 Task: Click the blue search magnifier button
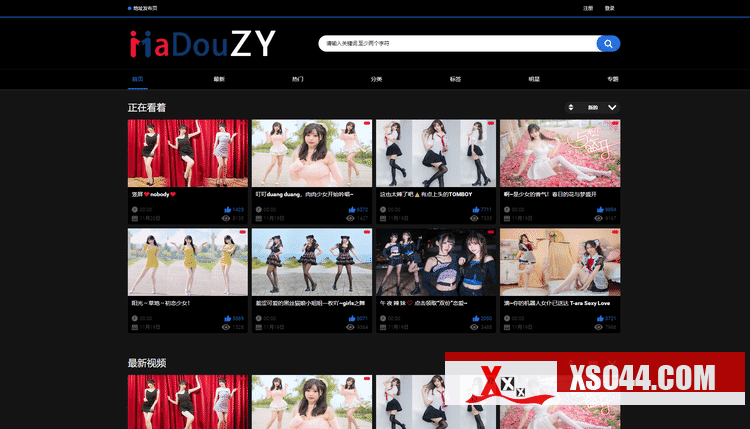[608, 44]
